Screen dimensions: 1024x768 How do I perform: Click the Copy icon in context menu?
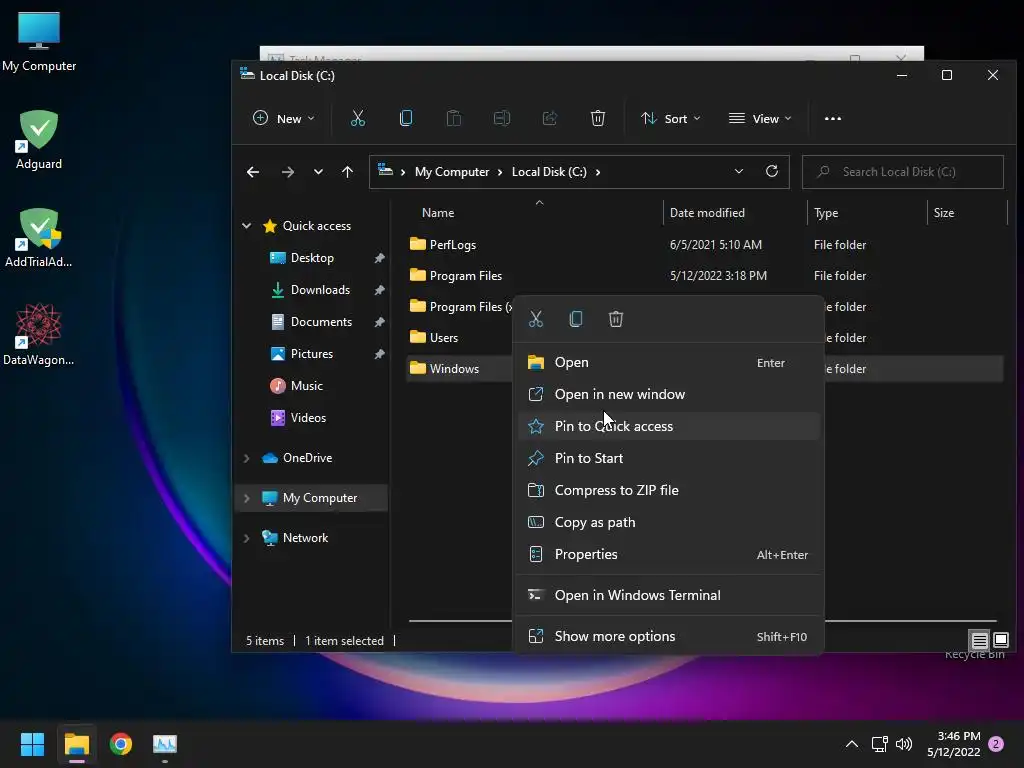[575, 319]
